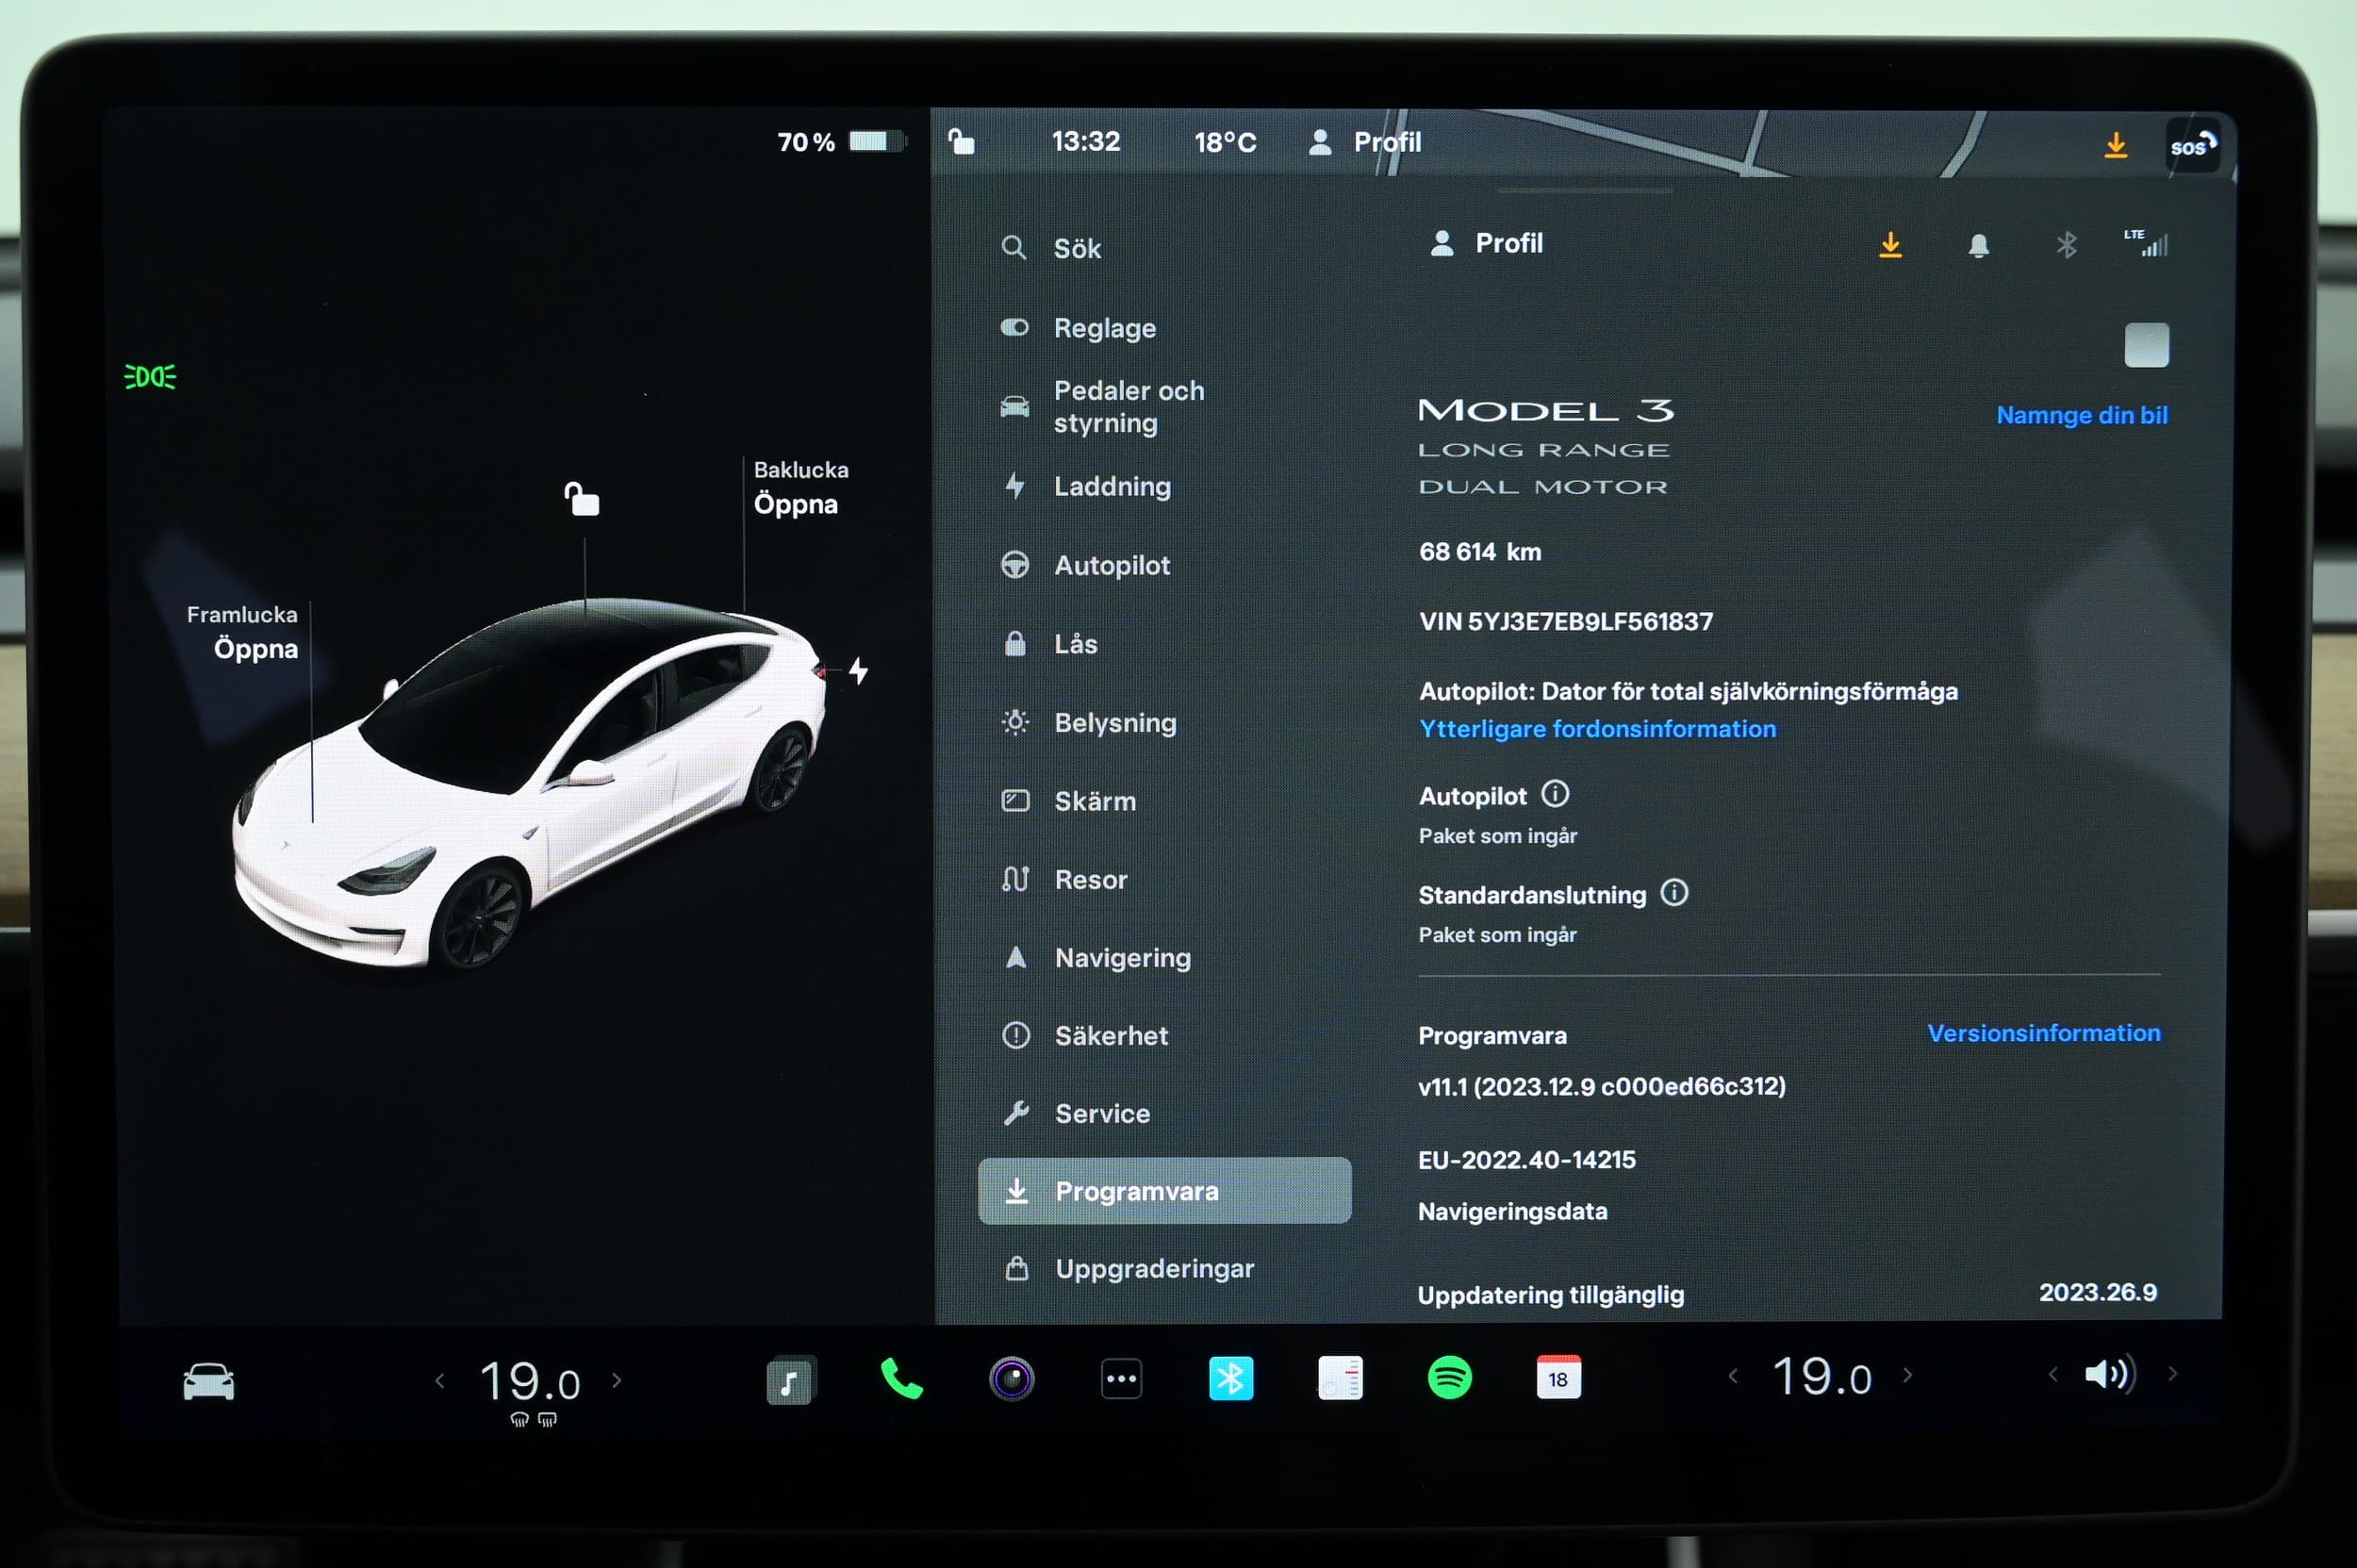2357x1568 pixels.
Task: Open Versionsinformation link
Action: (x=2043, y=1033)
